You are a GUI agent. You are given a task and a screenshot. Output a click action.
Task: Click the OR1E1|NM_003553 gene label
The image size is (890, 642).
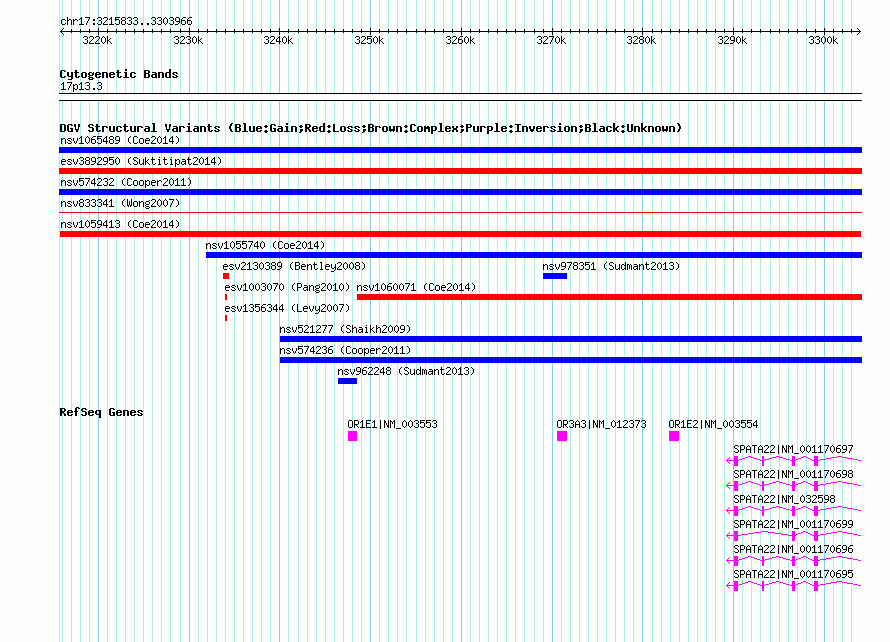pos(392,424)
